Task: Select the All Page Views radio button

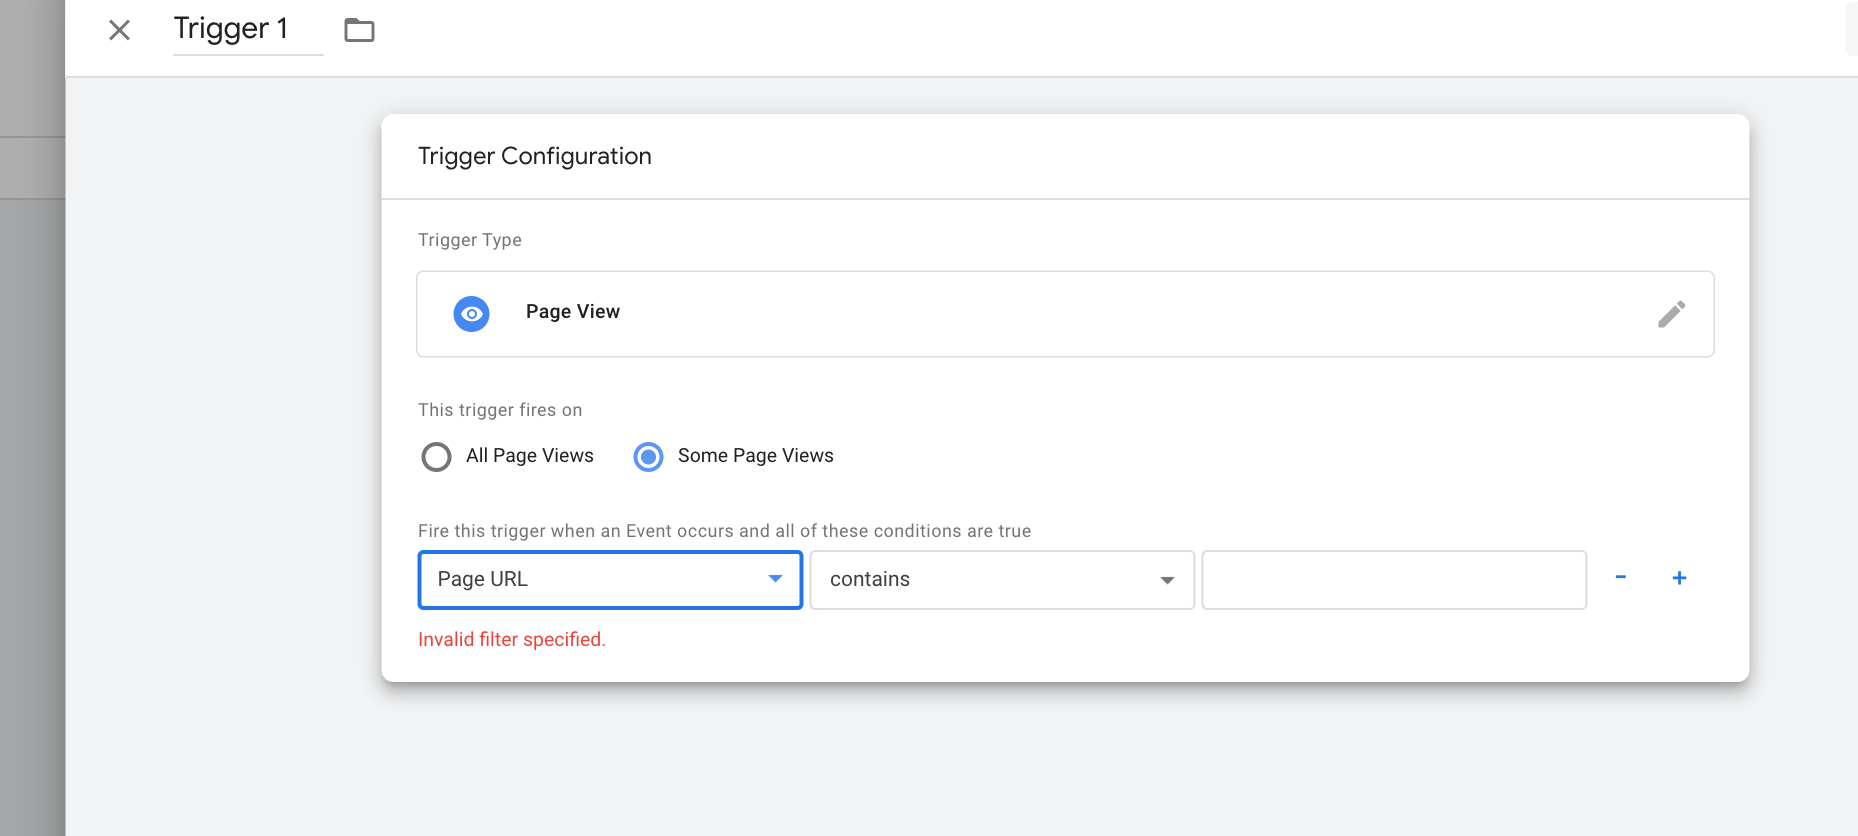Action: [x=436, y=457]
